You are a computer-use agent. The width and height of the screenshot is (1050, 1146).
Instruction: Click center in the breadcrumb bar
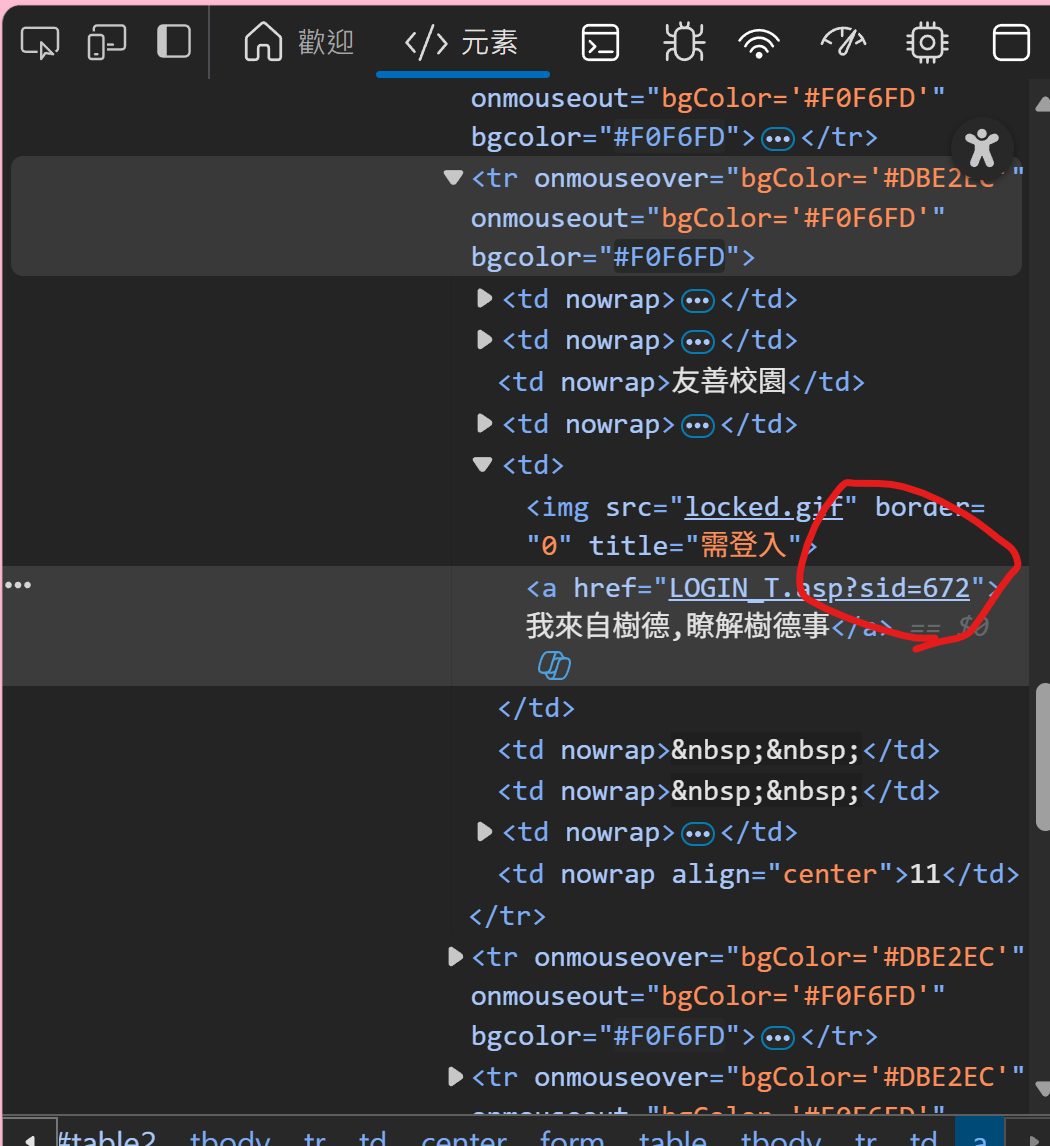tap(464, 1137)
